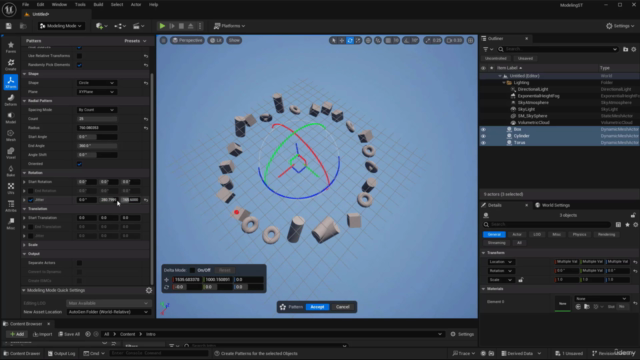Toggle visibility of Box actor

pos(483,129)
